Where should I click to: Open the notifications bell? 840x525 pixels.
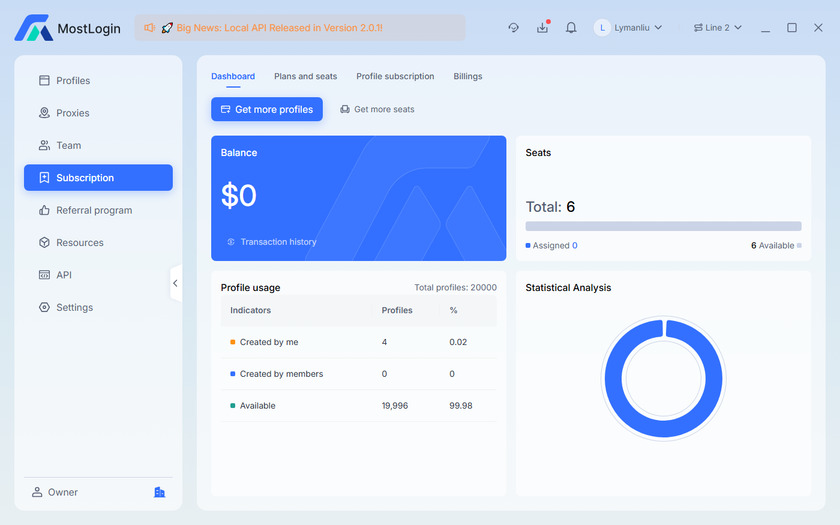[x=571, y=28]
